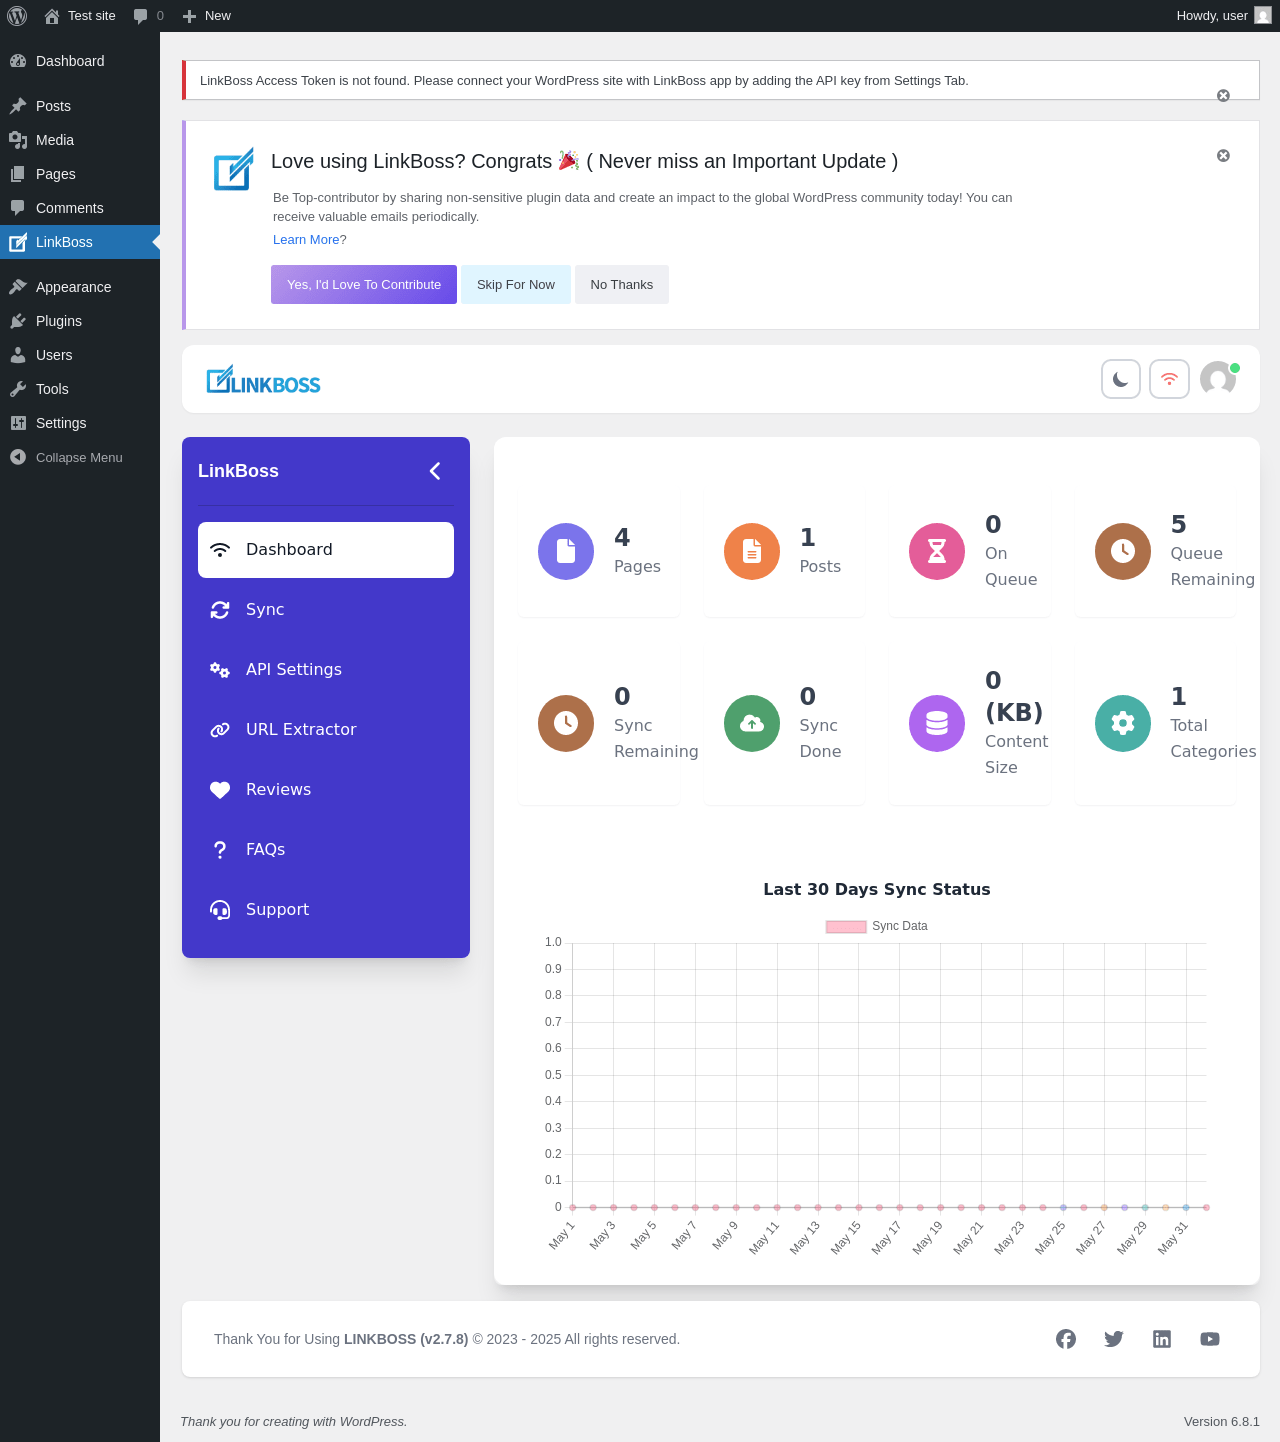The image size is (1280, 1442).
Task: Collapse the WordPress admin menu
Action: [x=80, y=457]
